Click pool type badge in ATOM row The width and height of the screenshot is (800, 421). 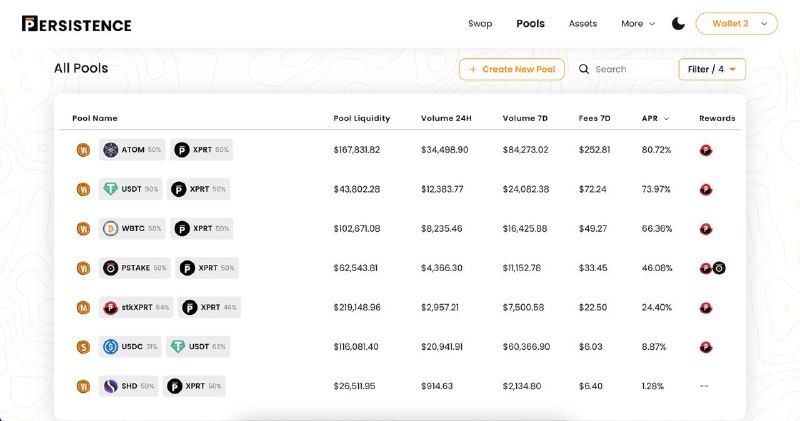pos(83,150)
